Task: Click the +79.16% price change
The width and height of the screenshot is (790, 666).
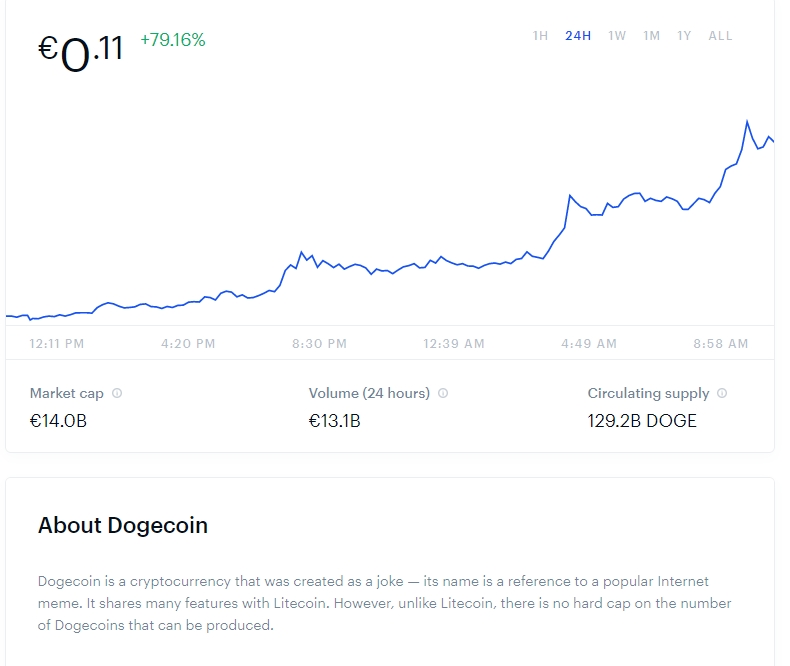Action: click(x=172, y=40)
